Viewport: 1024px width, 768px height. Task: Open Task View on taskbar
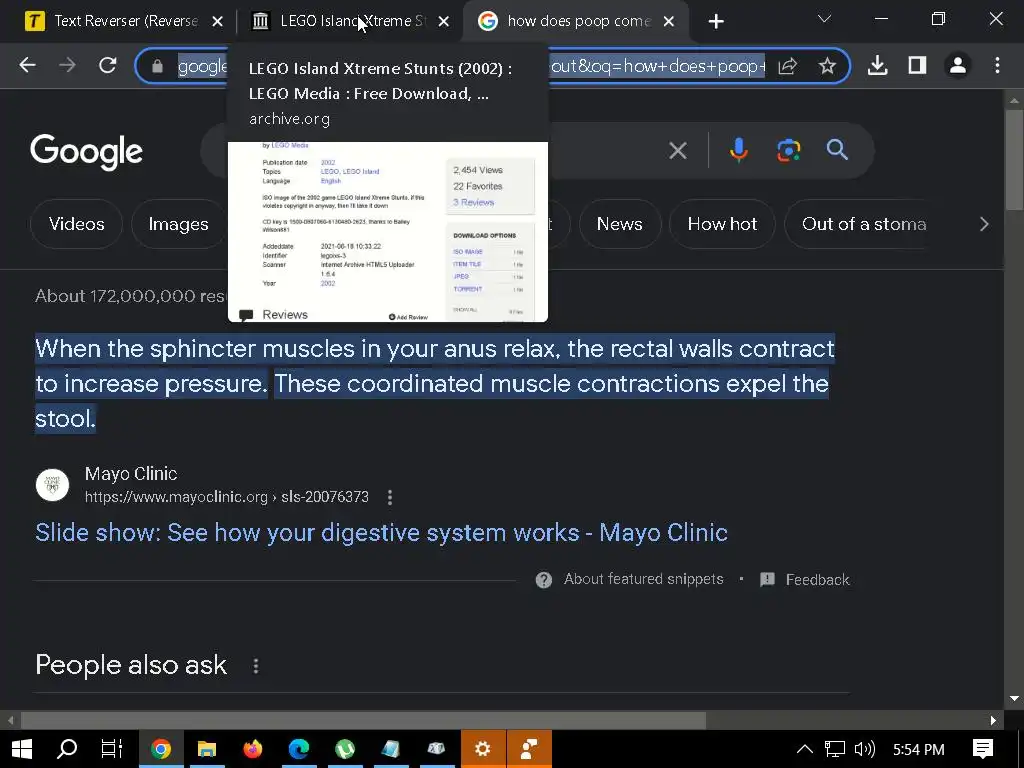click(112, 749)
